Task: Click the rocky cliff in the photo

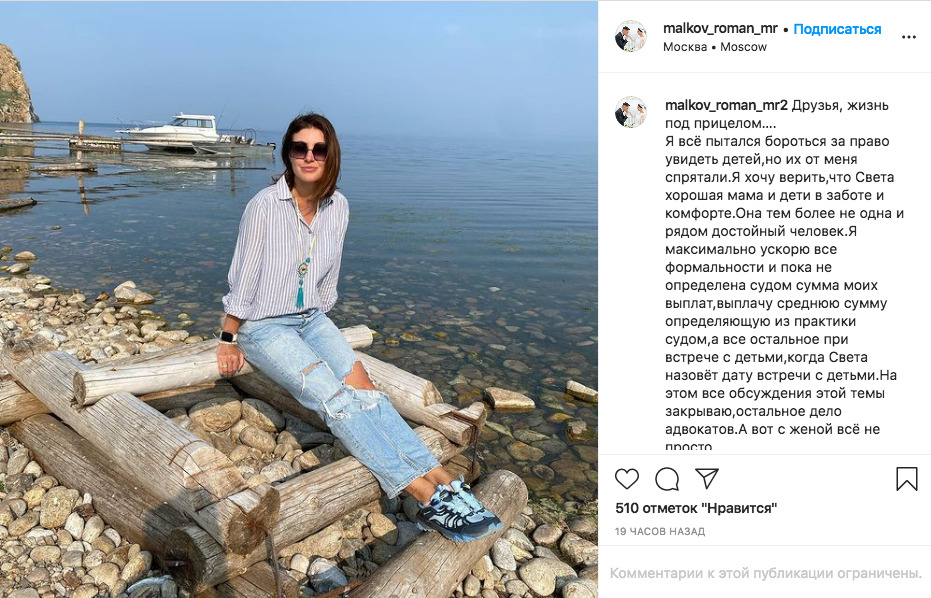Action: (15, 84)
